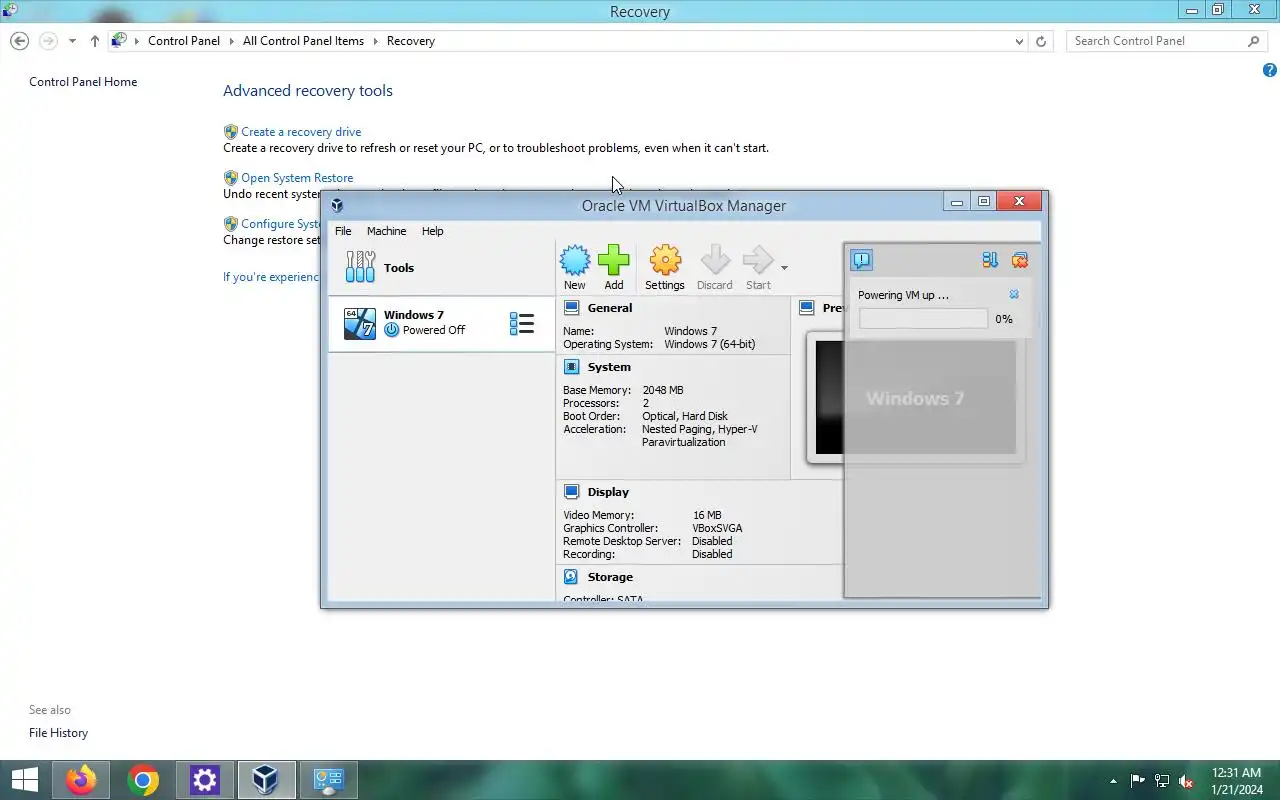Launch Google Chrome from the taskbar
1280x800 pixels.
tap(143, 780)
